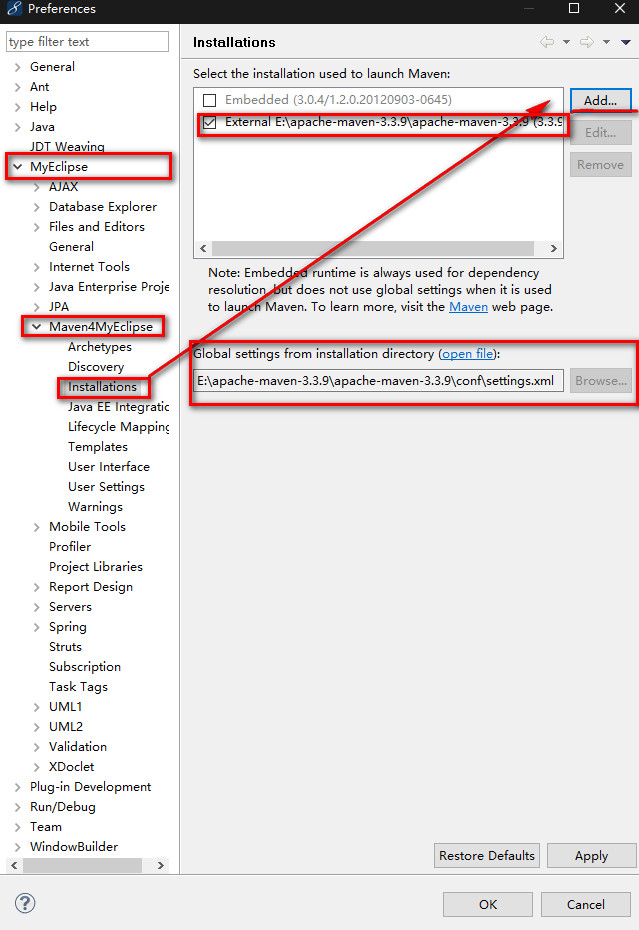
Task: Select the Run/Debug preferences item
Action: (63, 807)
